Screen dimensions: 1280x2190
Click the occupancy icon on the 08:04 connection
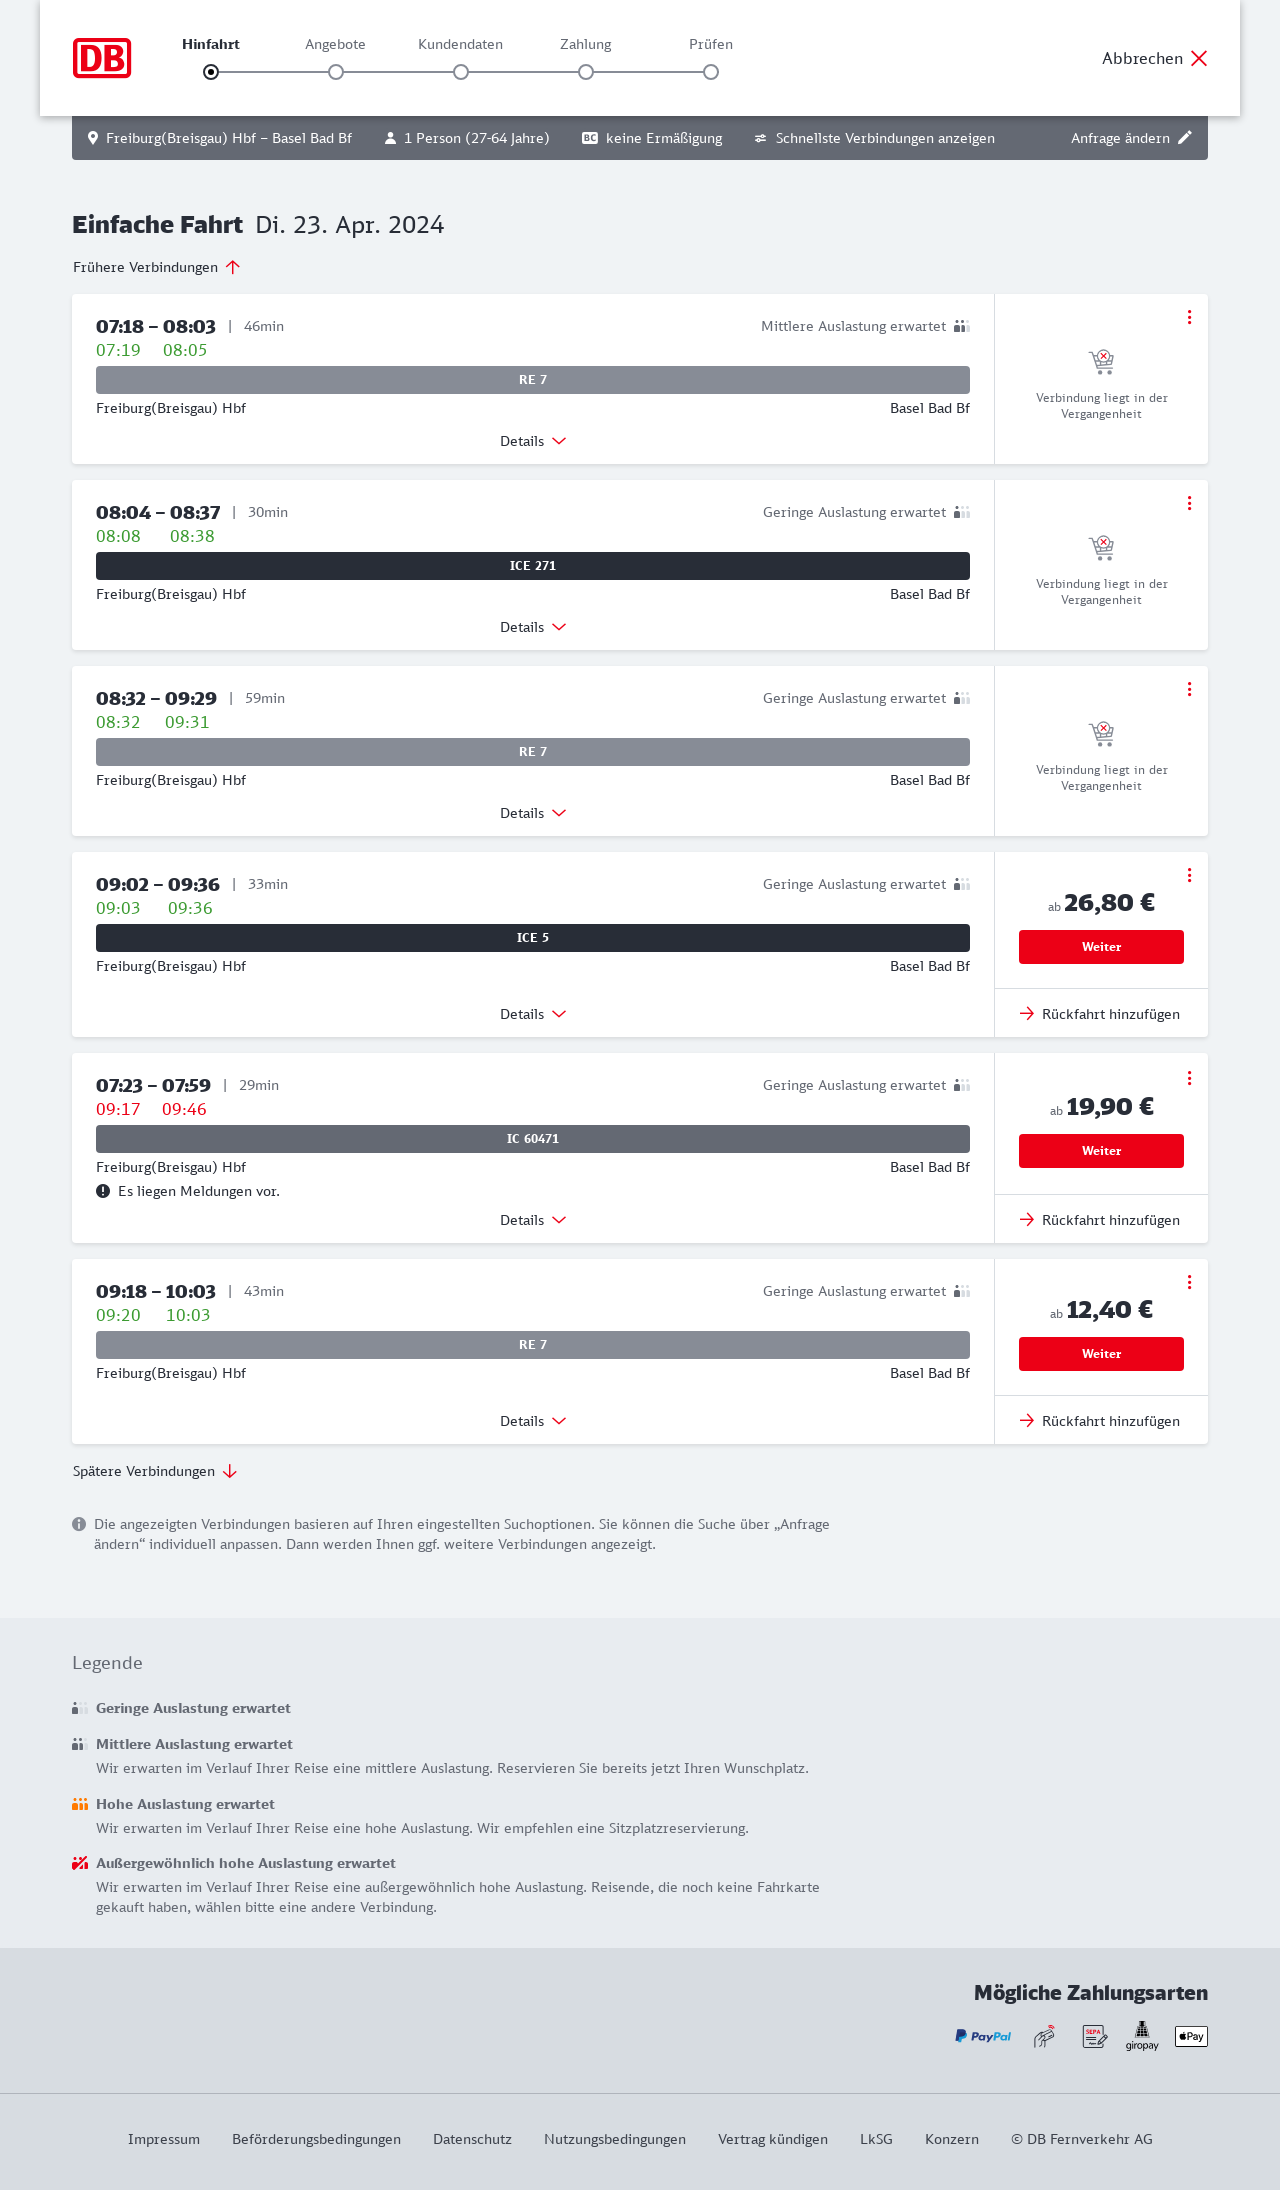tap(962, 512)
